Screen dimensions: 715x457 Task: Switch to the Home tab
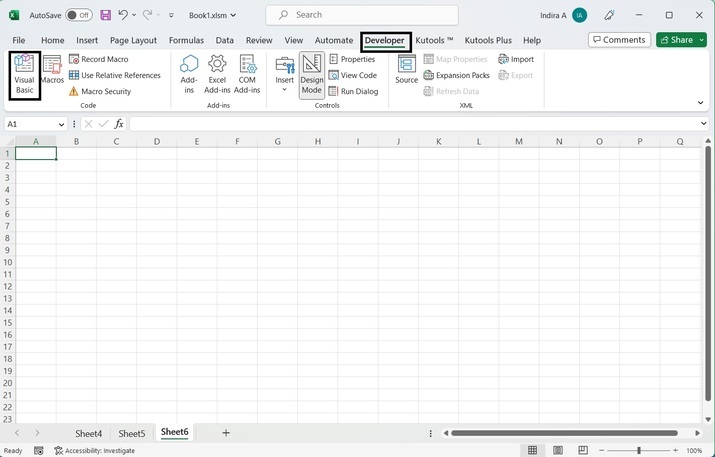click(x=52, y=40)
